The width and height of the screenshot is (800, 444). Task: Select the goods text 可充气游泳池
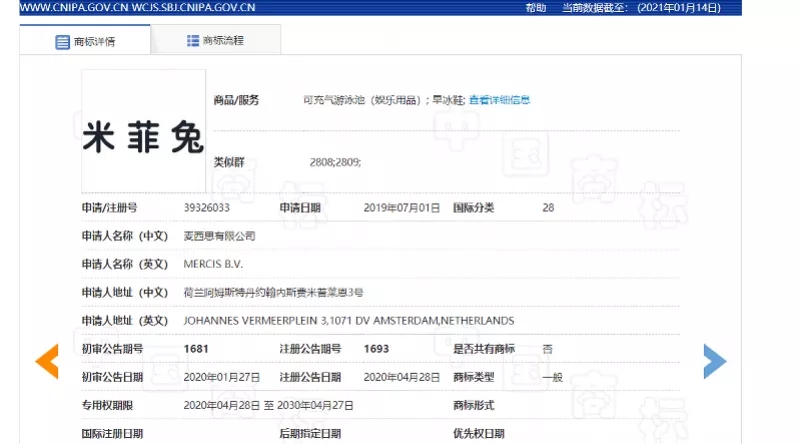[x=334, y=100]
